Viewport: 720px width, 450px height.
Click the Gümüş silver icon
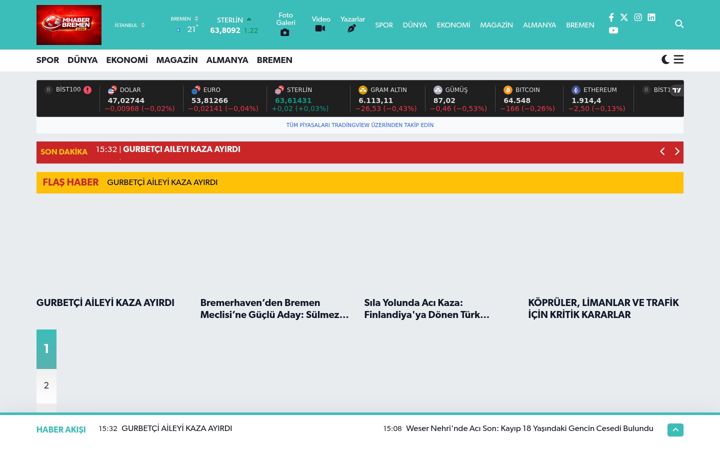[x=438, y=90]
